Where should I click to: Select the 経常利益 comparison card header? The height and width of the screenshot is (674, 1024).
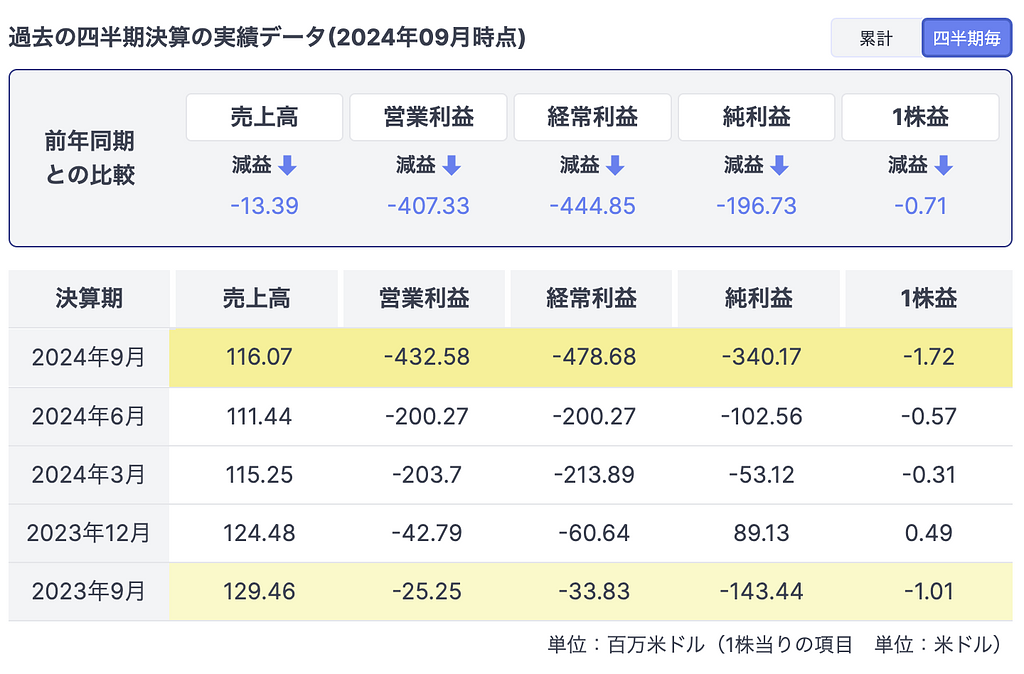click(x=592, y=118)
